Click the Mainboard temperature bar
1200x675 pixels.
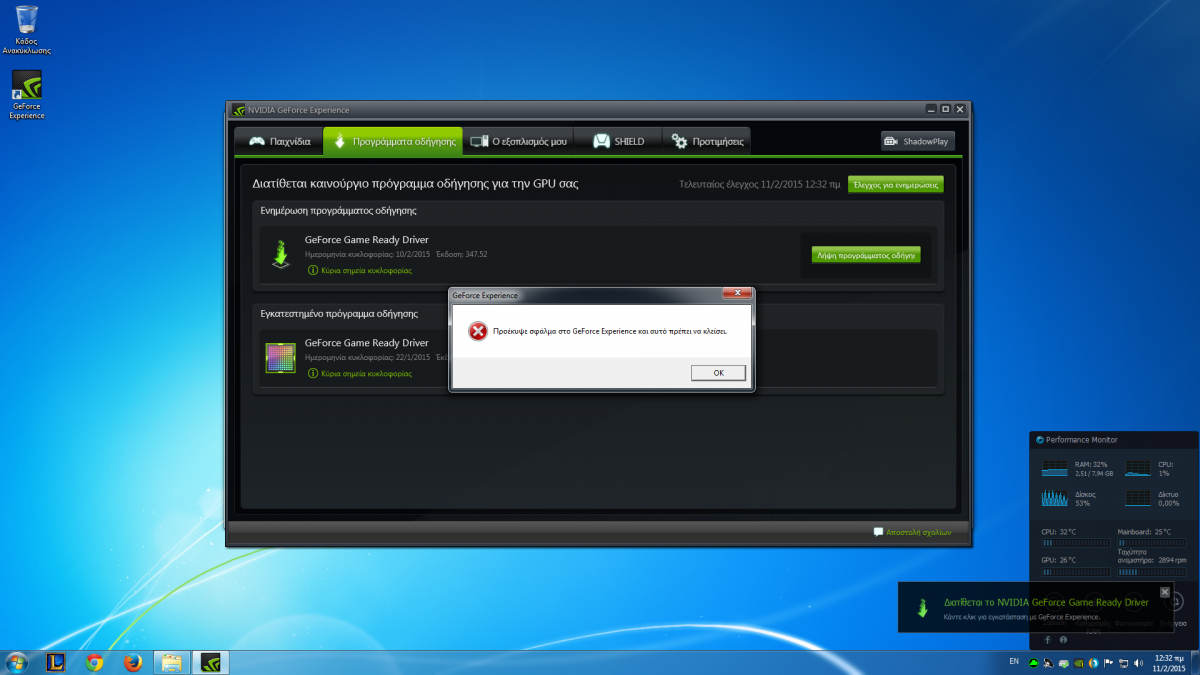pos(1151,543)
